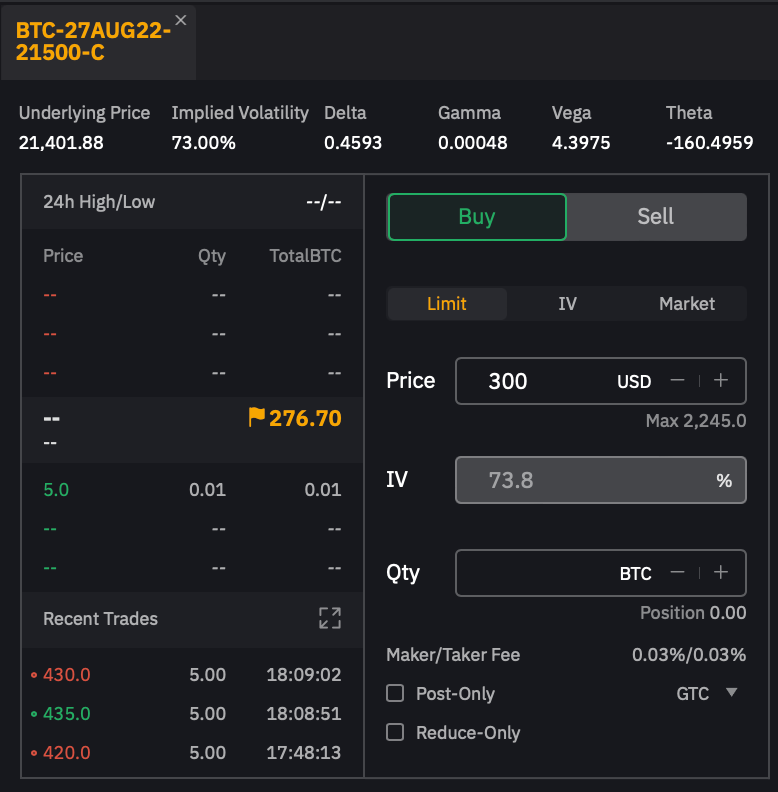778x792 pixels.
Task: Click the Price input field
Action: point(540,381)
